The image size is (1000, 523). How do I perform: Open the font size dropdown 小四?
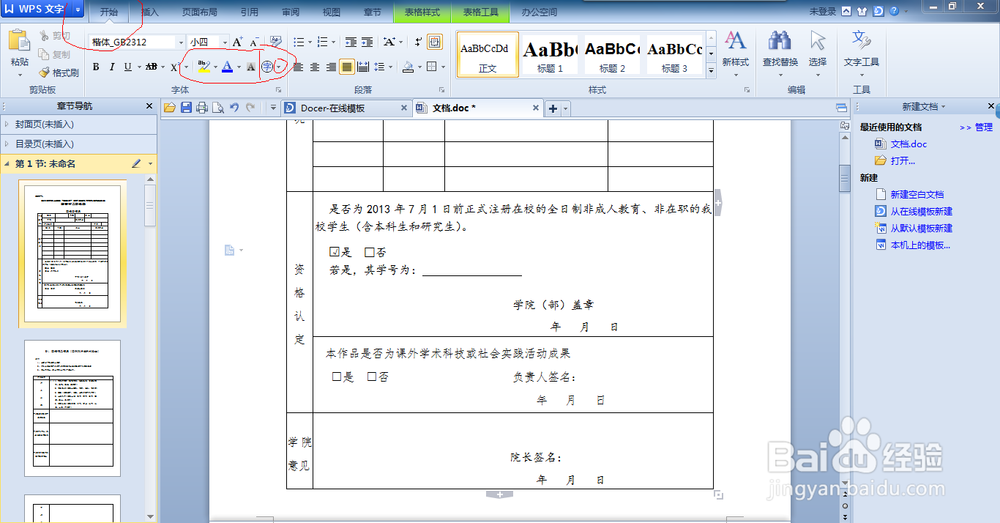(224, 42)
